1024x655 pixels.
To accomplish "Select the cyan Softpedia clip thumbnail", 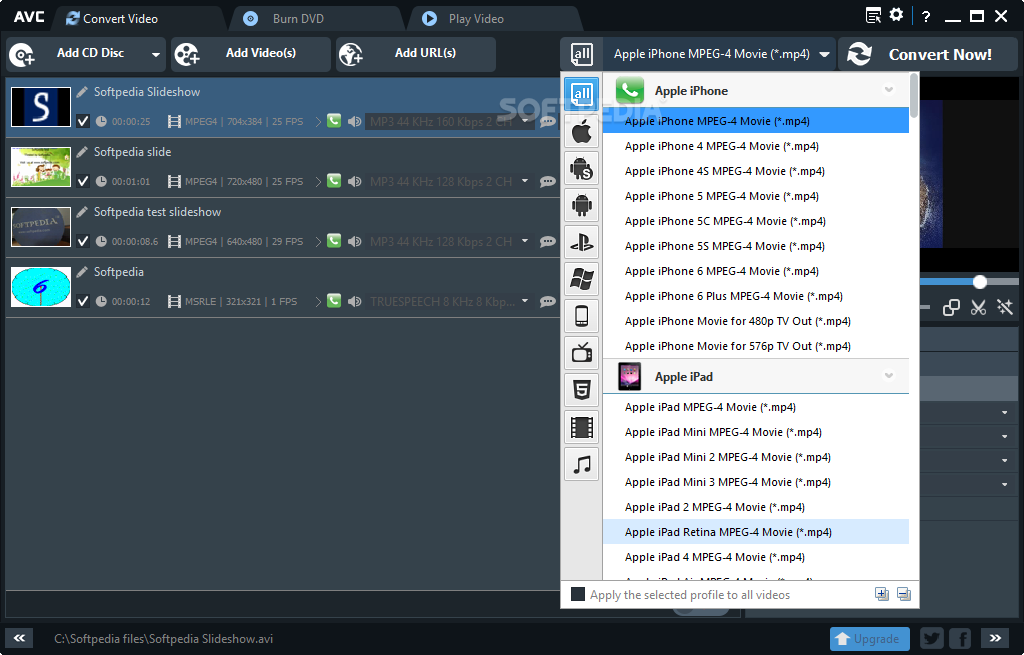I will 41,287.
